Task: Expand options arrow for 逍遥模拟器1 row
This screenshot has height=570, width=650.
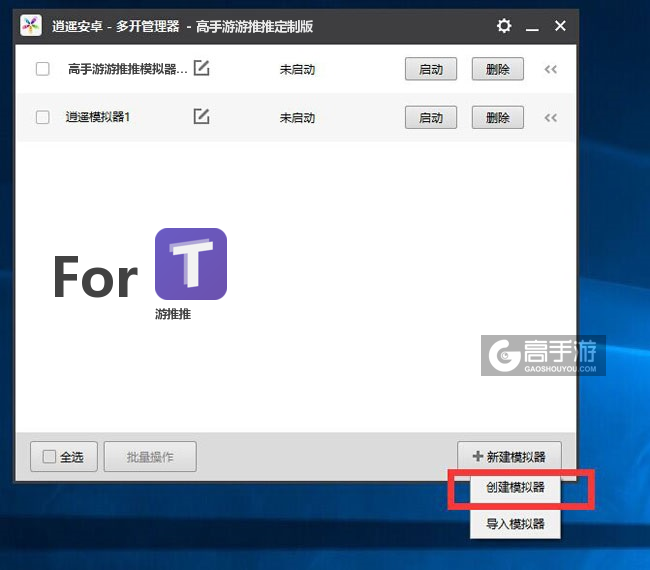Action: 550,117
